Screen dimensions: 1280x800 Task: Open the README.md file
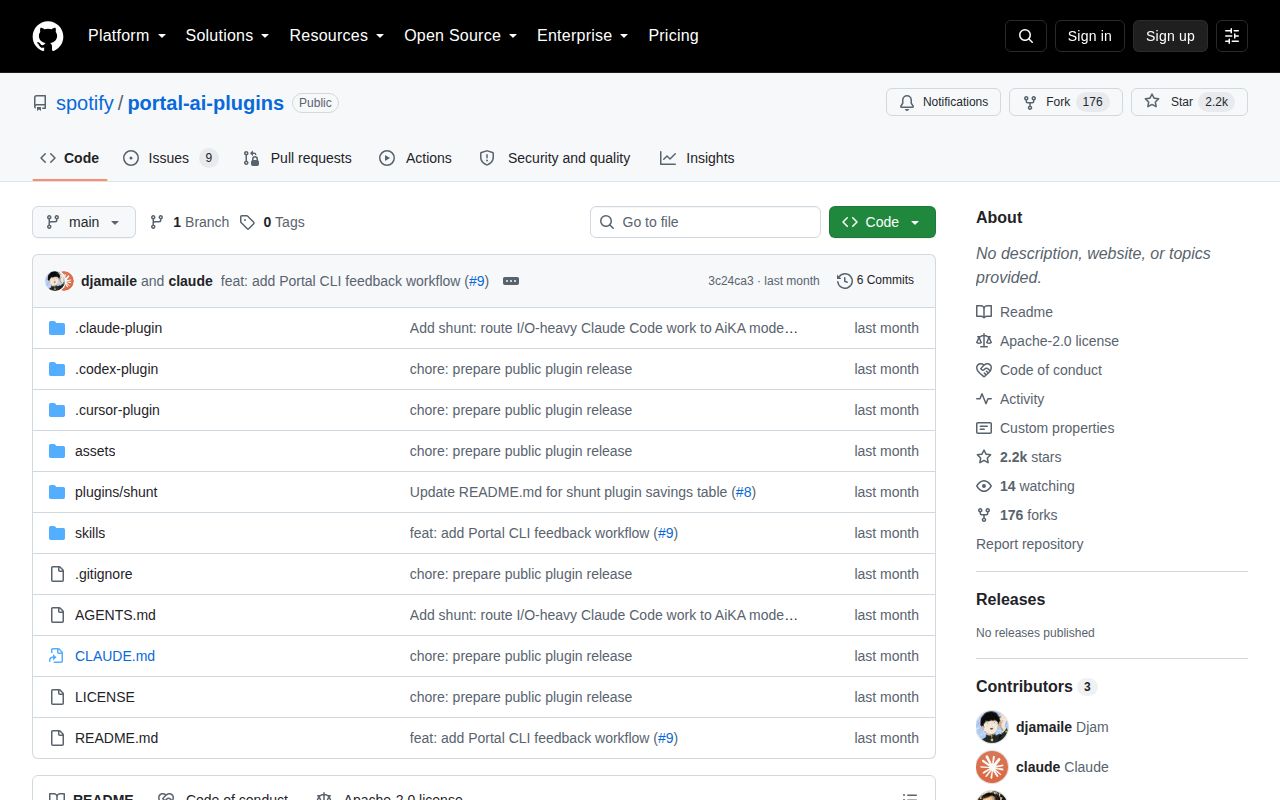click(x=116, y=738)
